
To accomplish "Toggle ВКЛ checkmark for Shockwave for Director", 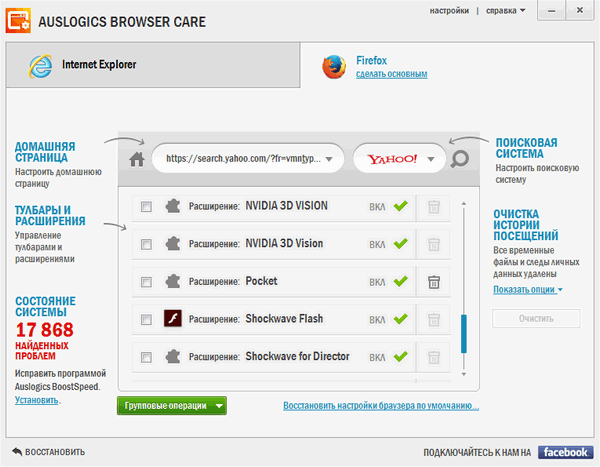I will point(401,356).
